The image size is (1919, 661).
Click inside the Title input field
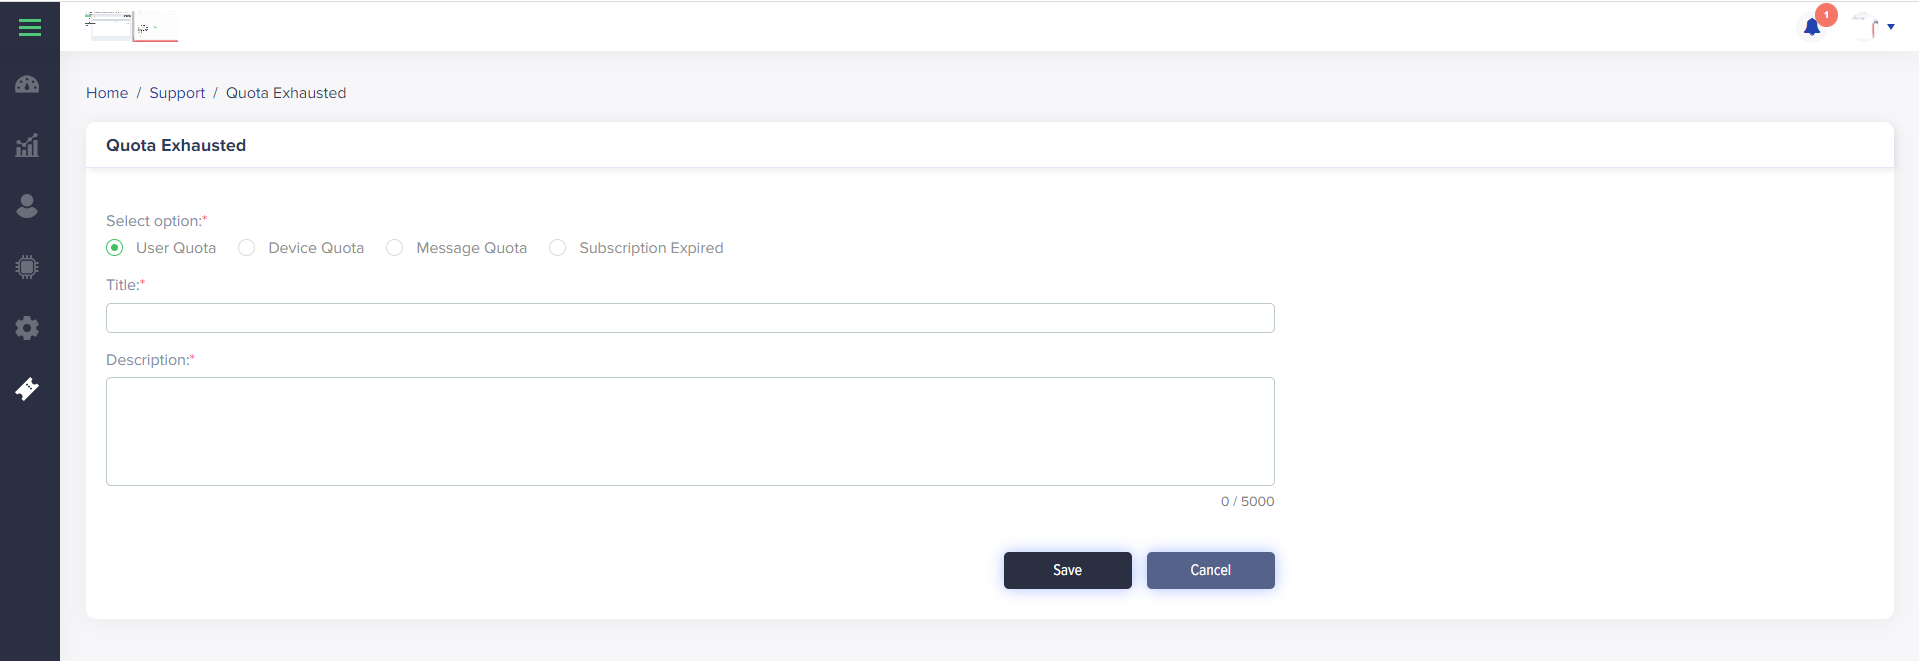pos(689,318)
